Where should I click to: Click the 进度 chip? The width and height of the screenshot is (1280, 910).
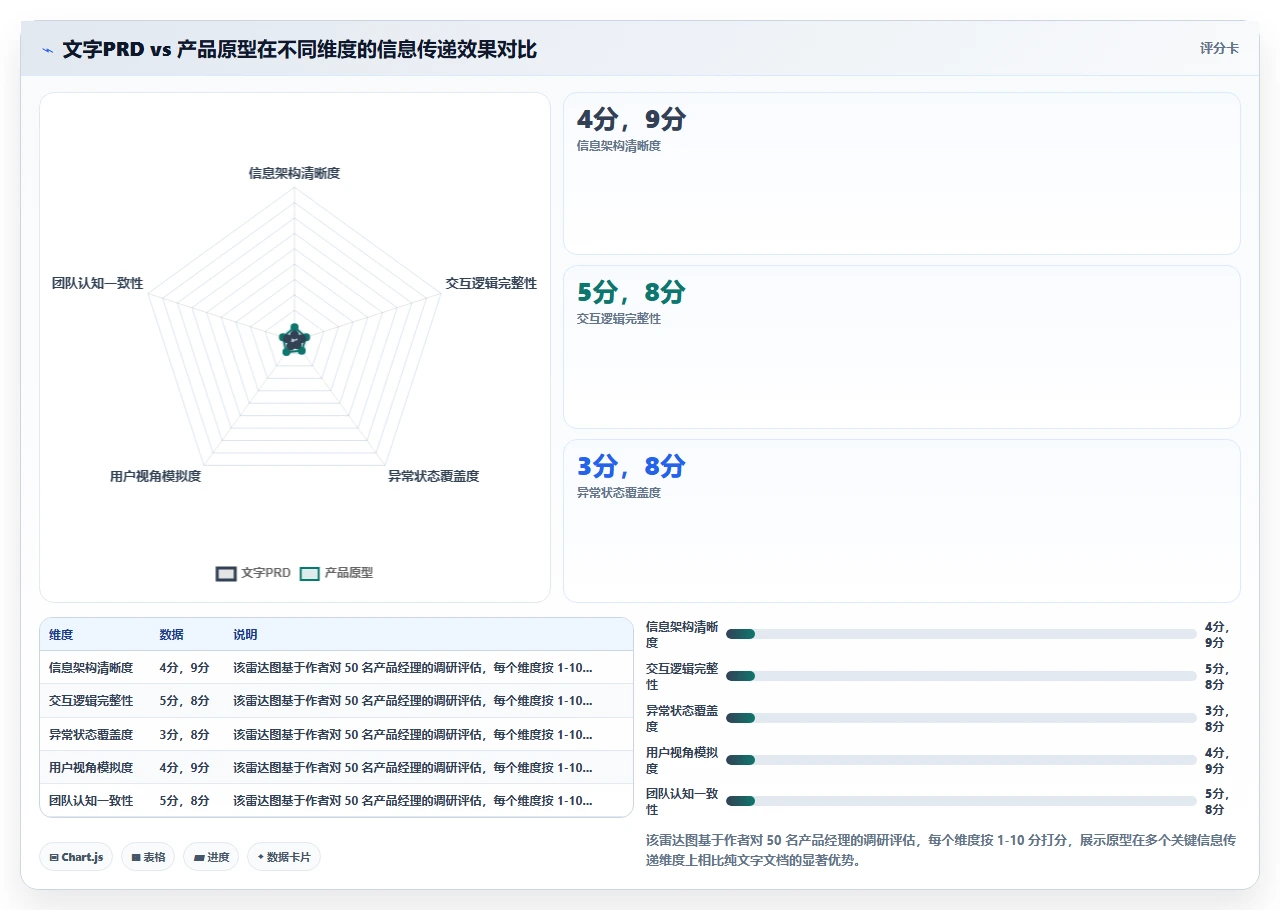click(x=211, y=857)
